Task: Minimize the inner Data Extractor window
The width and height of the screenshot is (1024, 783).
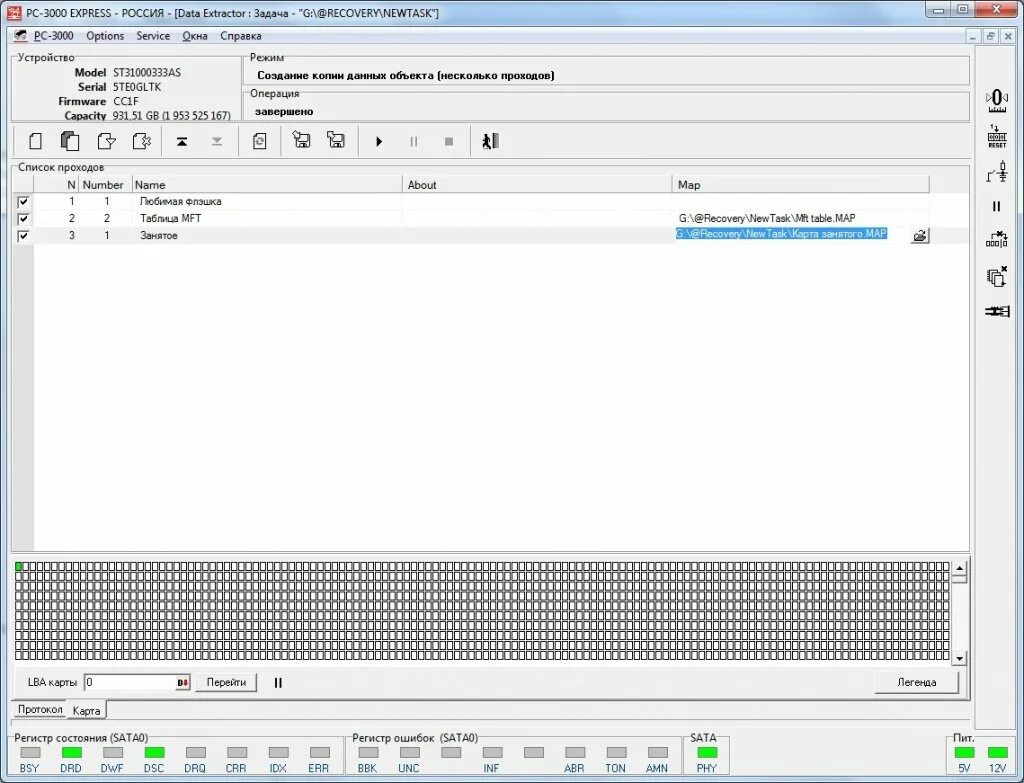Action: point(973,36)
